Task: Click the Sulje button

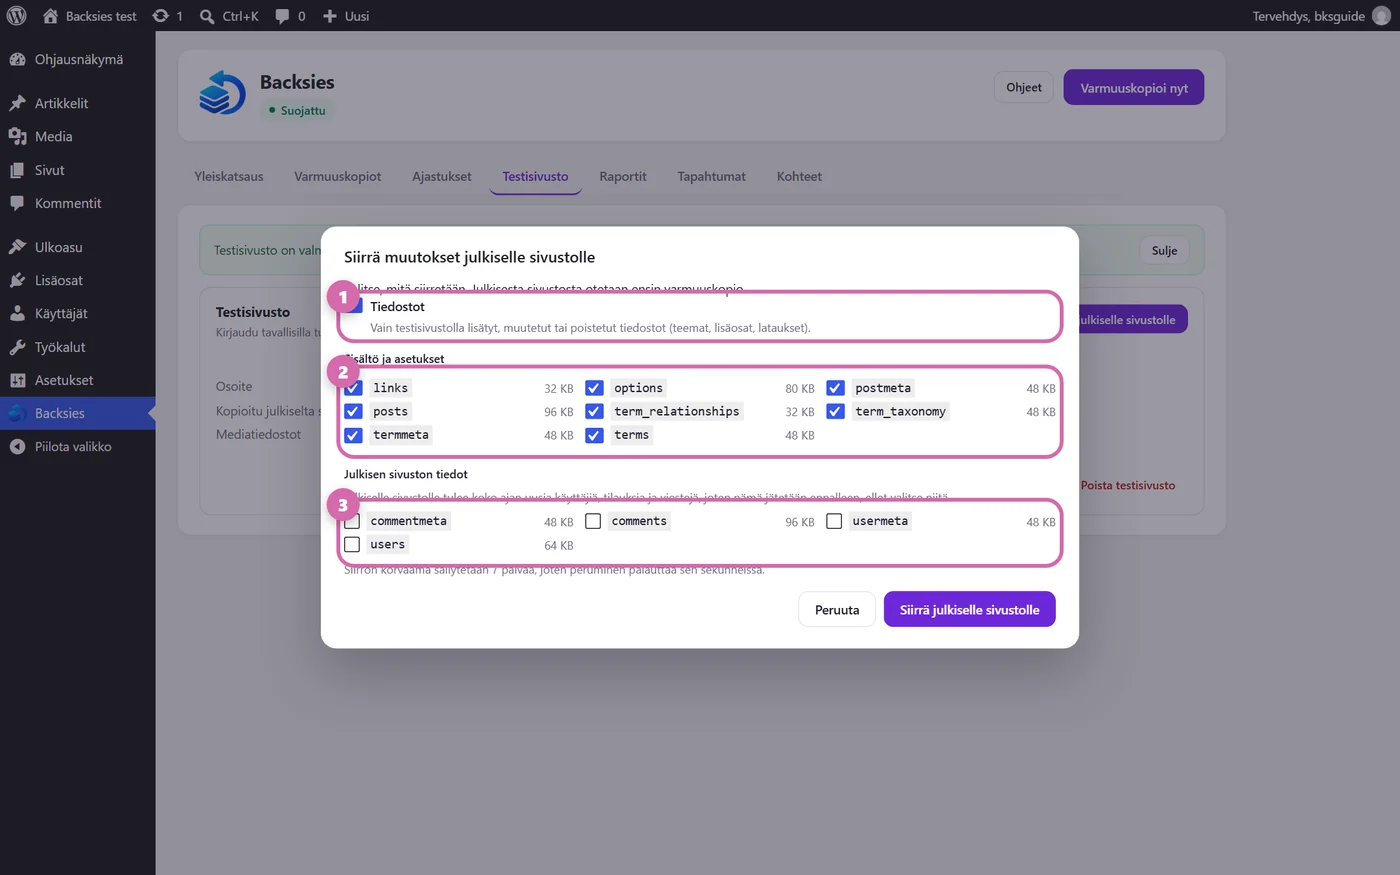Action: (1164, 251)
